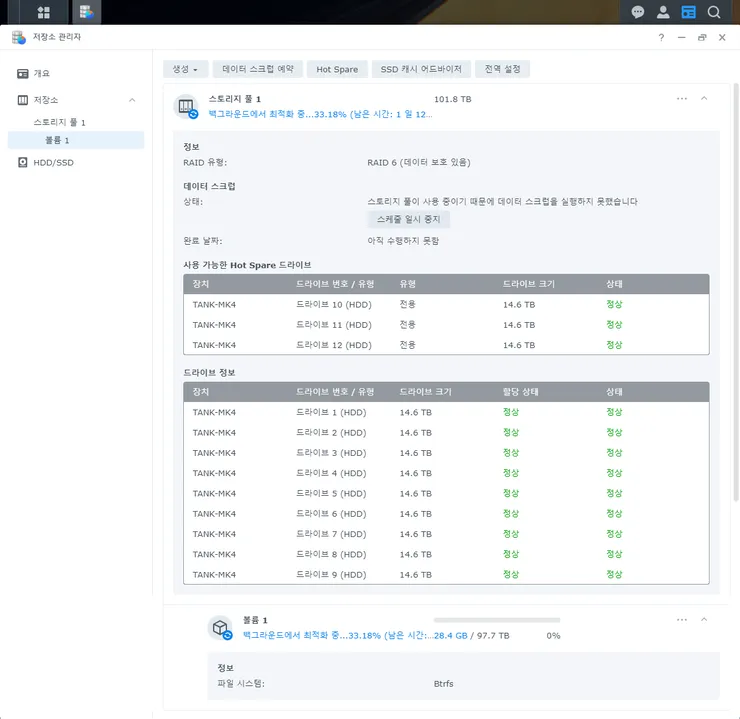Open HDD/SSD section in sidebar
The image size is (740, 719).
pos(76,162)
